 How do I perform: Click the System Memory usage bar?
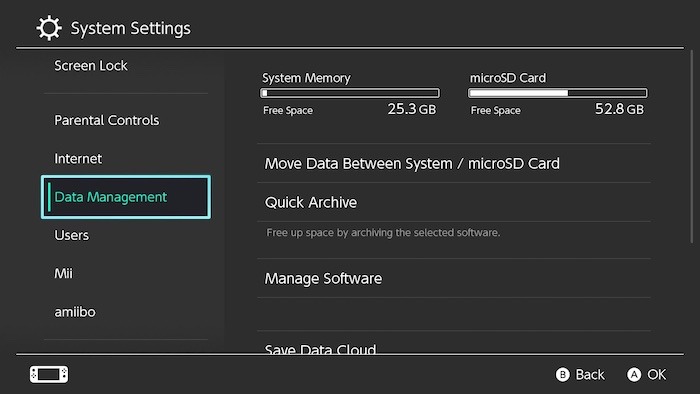point(350,93)
